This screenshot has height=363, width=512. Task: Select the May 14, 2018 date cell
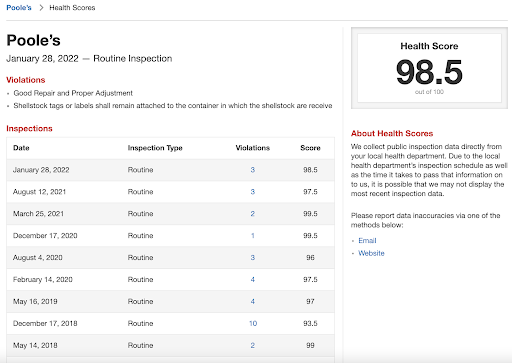35,346
